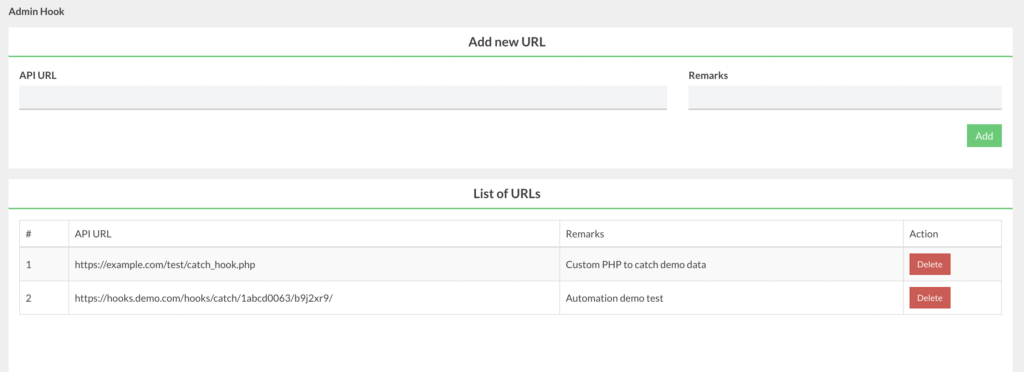Select the Admin Hook page title
The image size is (1024, 372).
pyautogui.click(x=37, y=12)
